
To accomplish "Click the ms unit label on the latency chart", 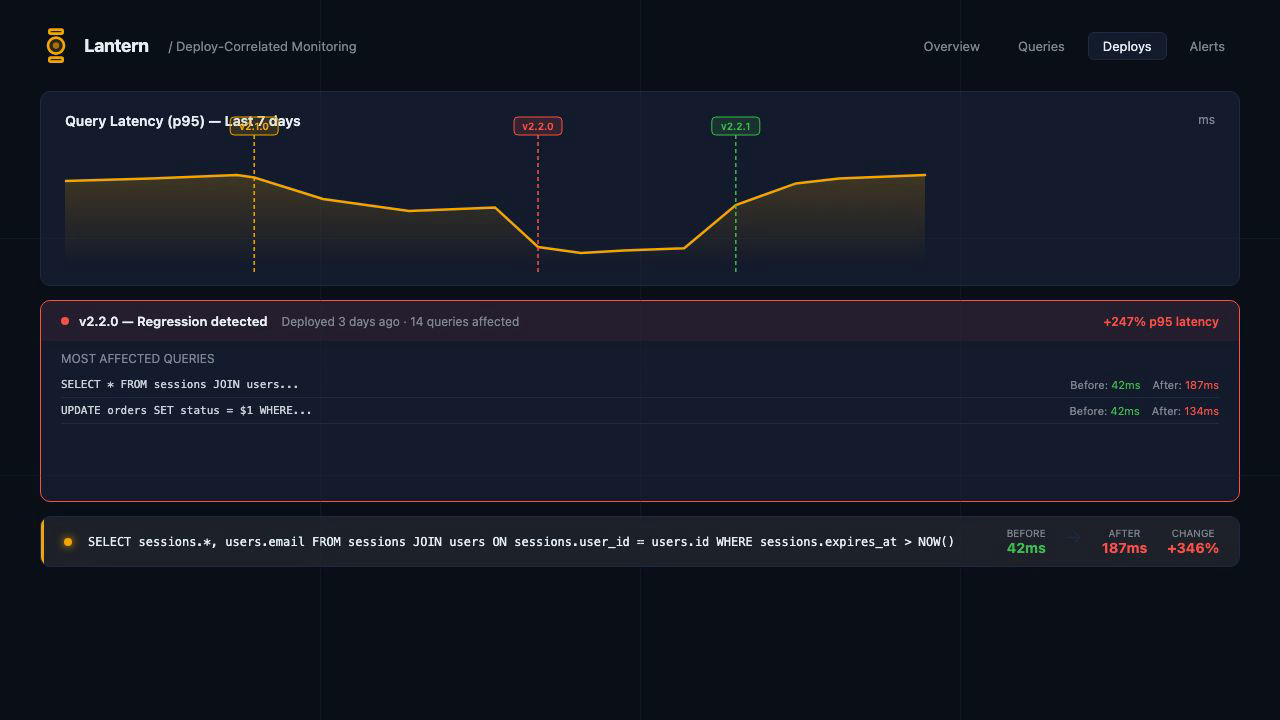I will coord(1206,119).
